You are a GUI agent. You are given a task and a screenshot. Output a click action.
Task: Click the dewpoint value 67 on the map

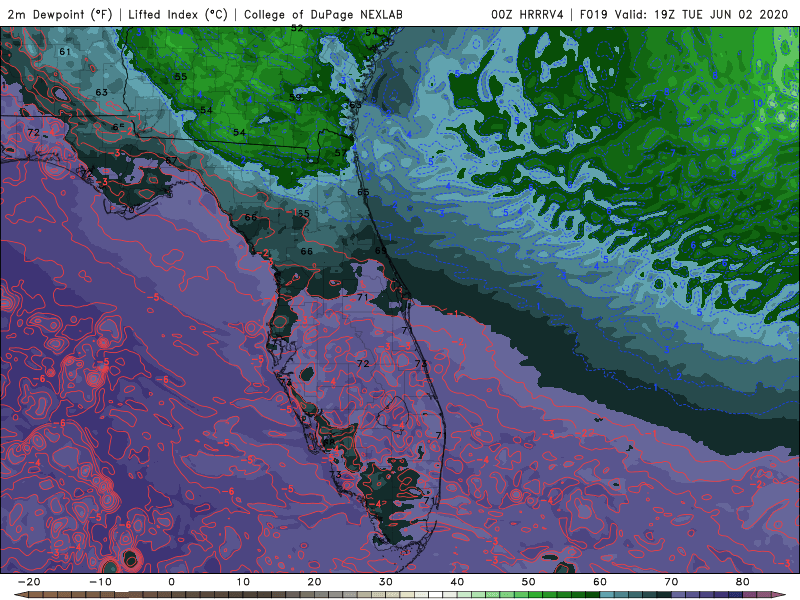(171, 160)
